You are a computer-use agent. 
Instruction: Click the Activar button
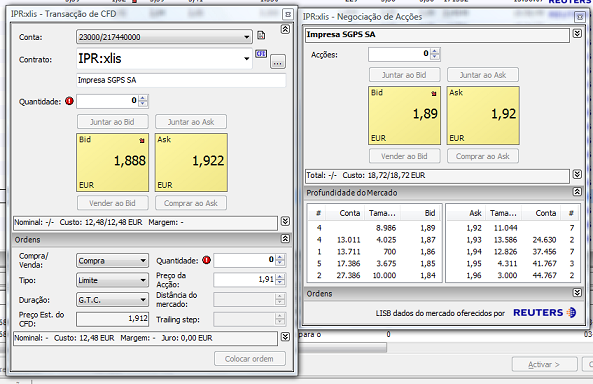[545, 364]
